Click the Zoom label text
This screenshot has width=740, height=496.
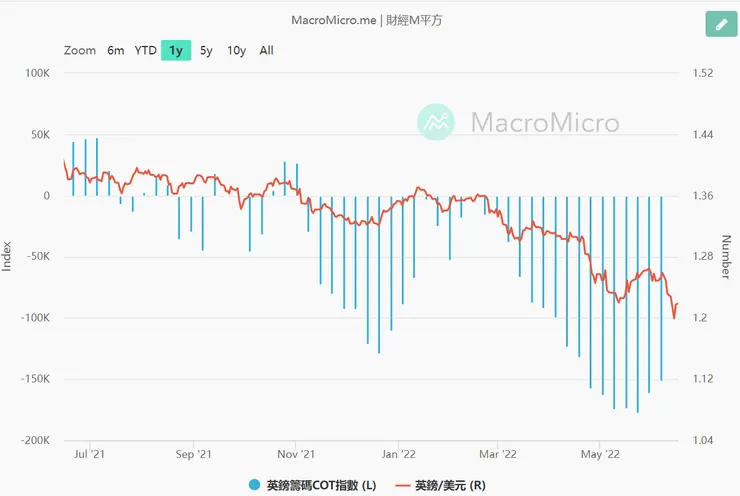pyautogui.click(x=80, y=50)
